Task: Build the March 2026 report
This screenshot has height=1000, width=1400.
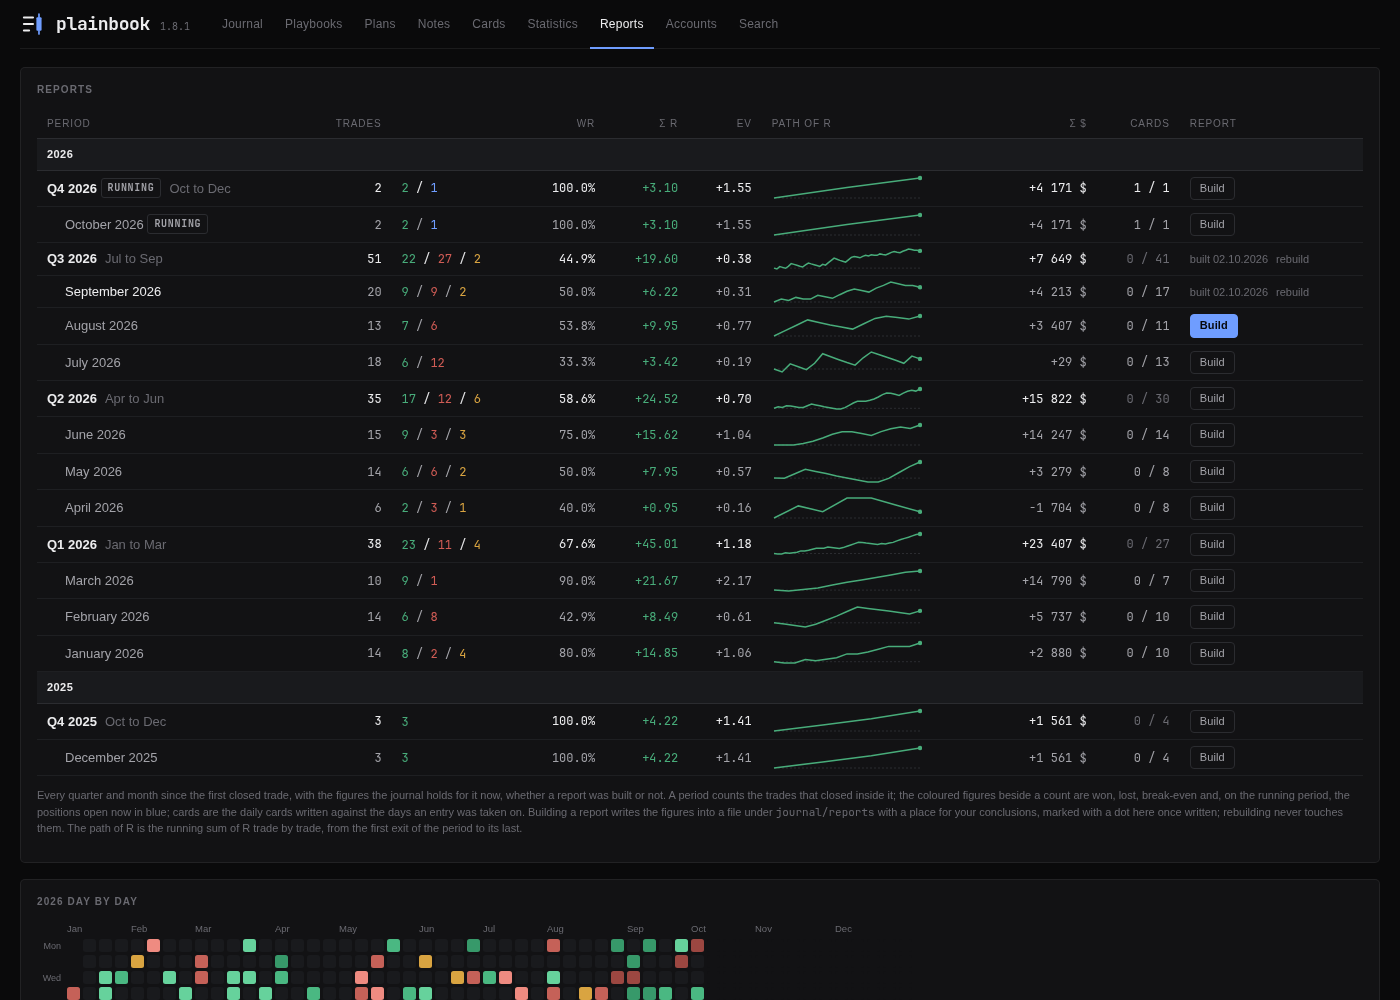Action: (x=1212, y=580)
